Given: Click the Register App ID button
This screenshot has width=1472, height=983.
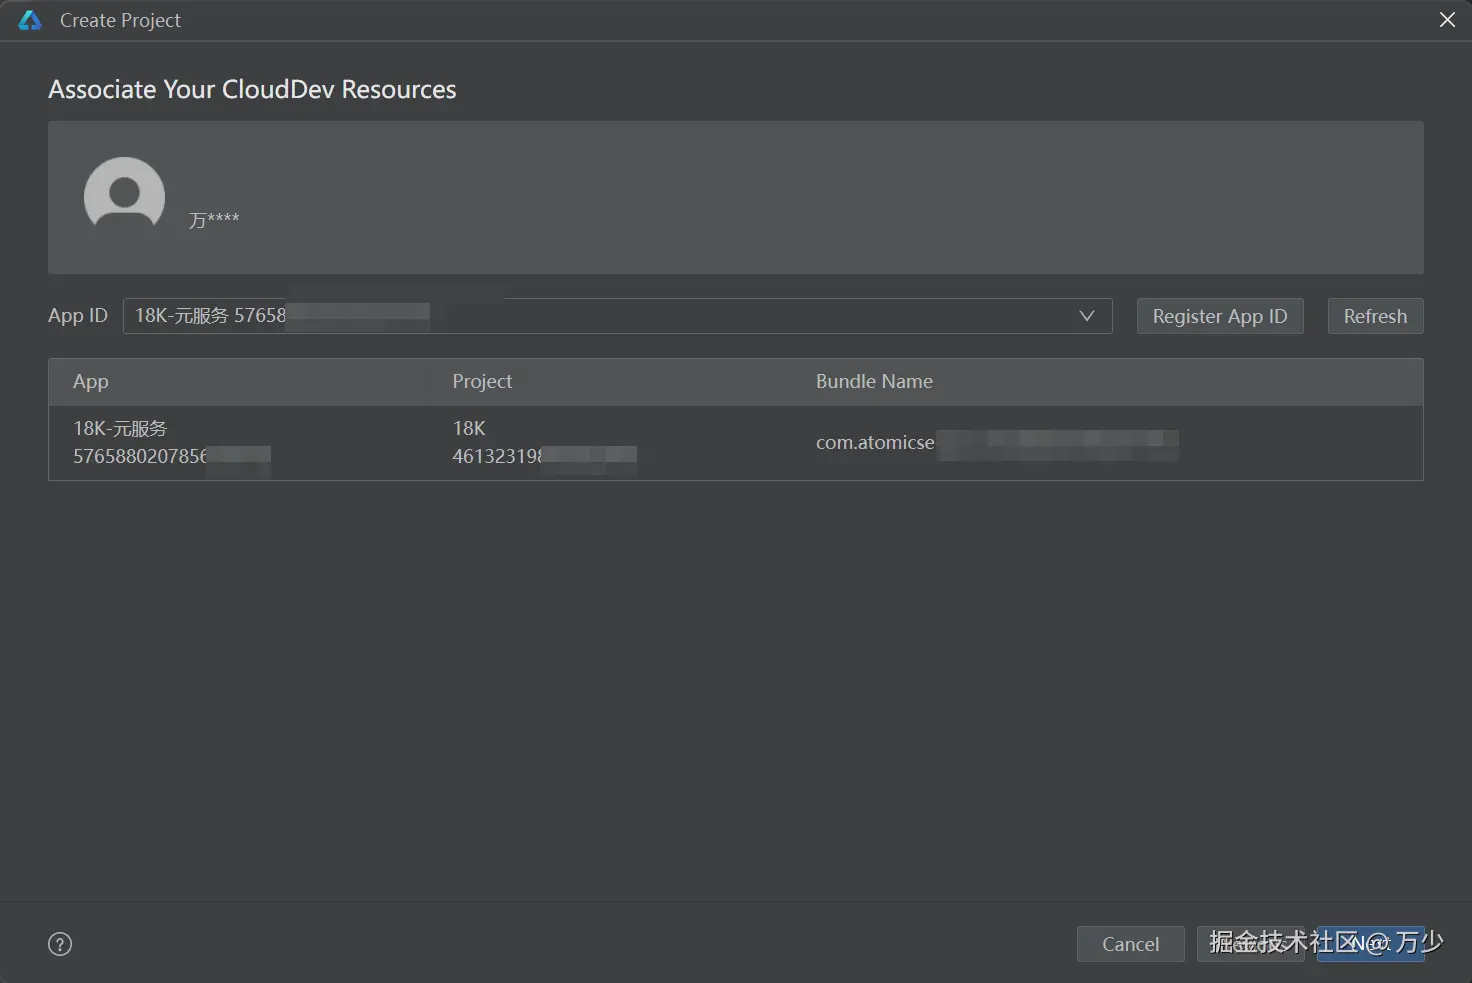Looking at the screenshot, I should coord(1219,316).
